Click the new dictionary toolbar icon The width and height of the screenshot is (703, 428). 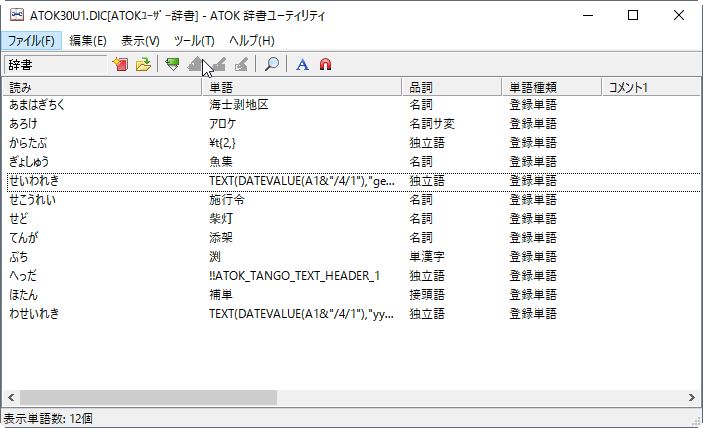pyautogui.click(x=120, y=65)
